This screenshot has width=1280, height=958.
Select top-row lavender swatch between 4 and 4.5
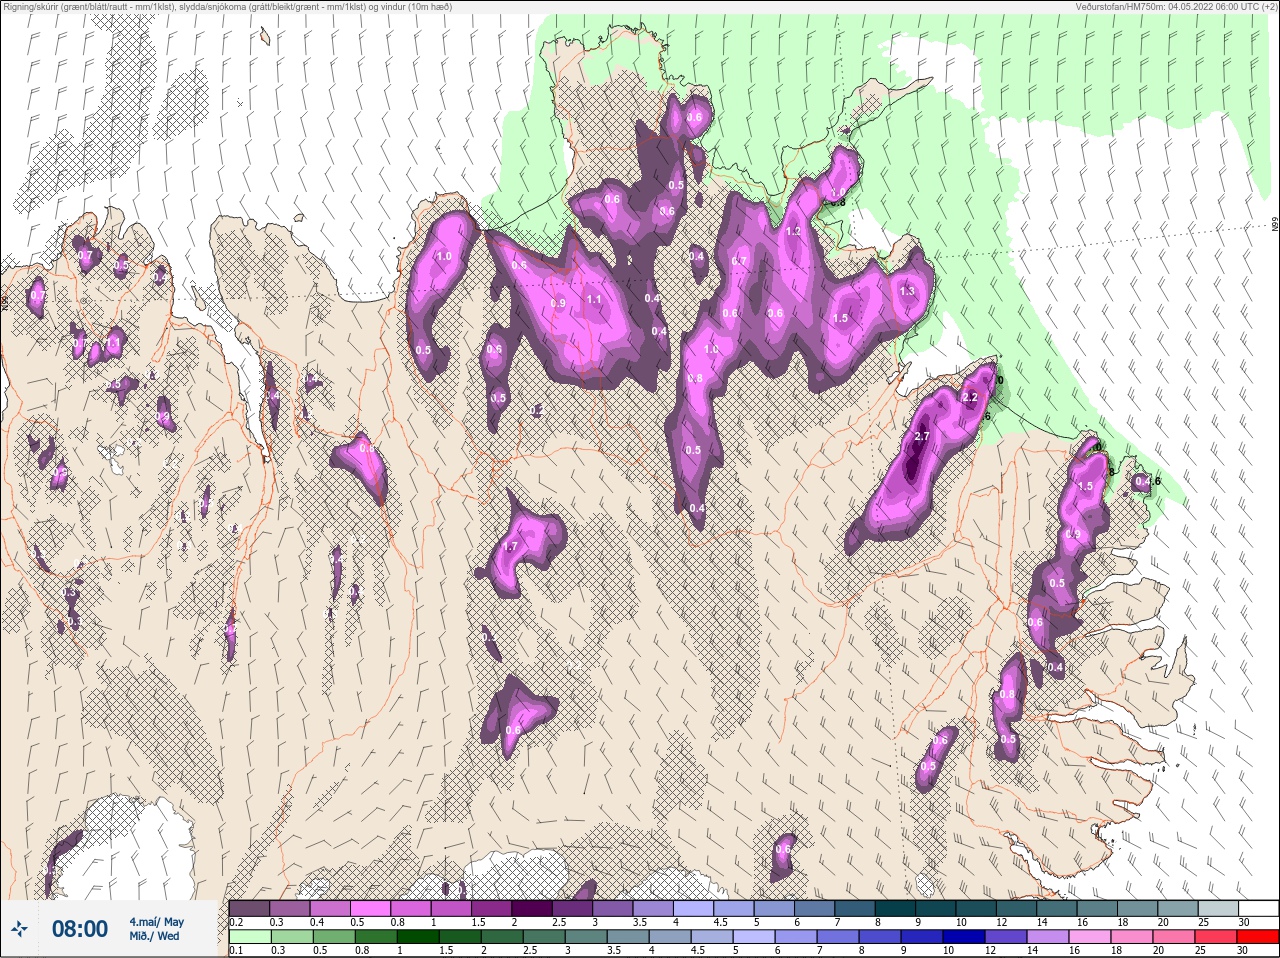click(x=694, y=909)
